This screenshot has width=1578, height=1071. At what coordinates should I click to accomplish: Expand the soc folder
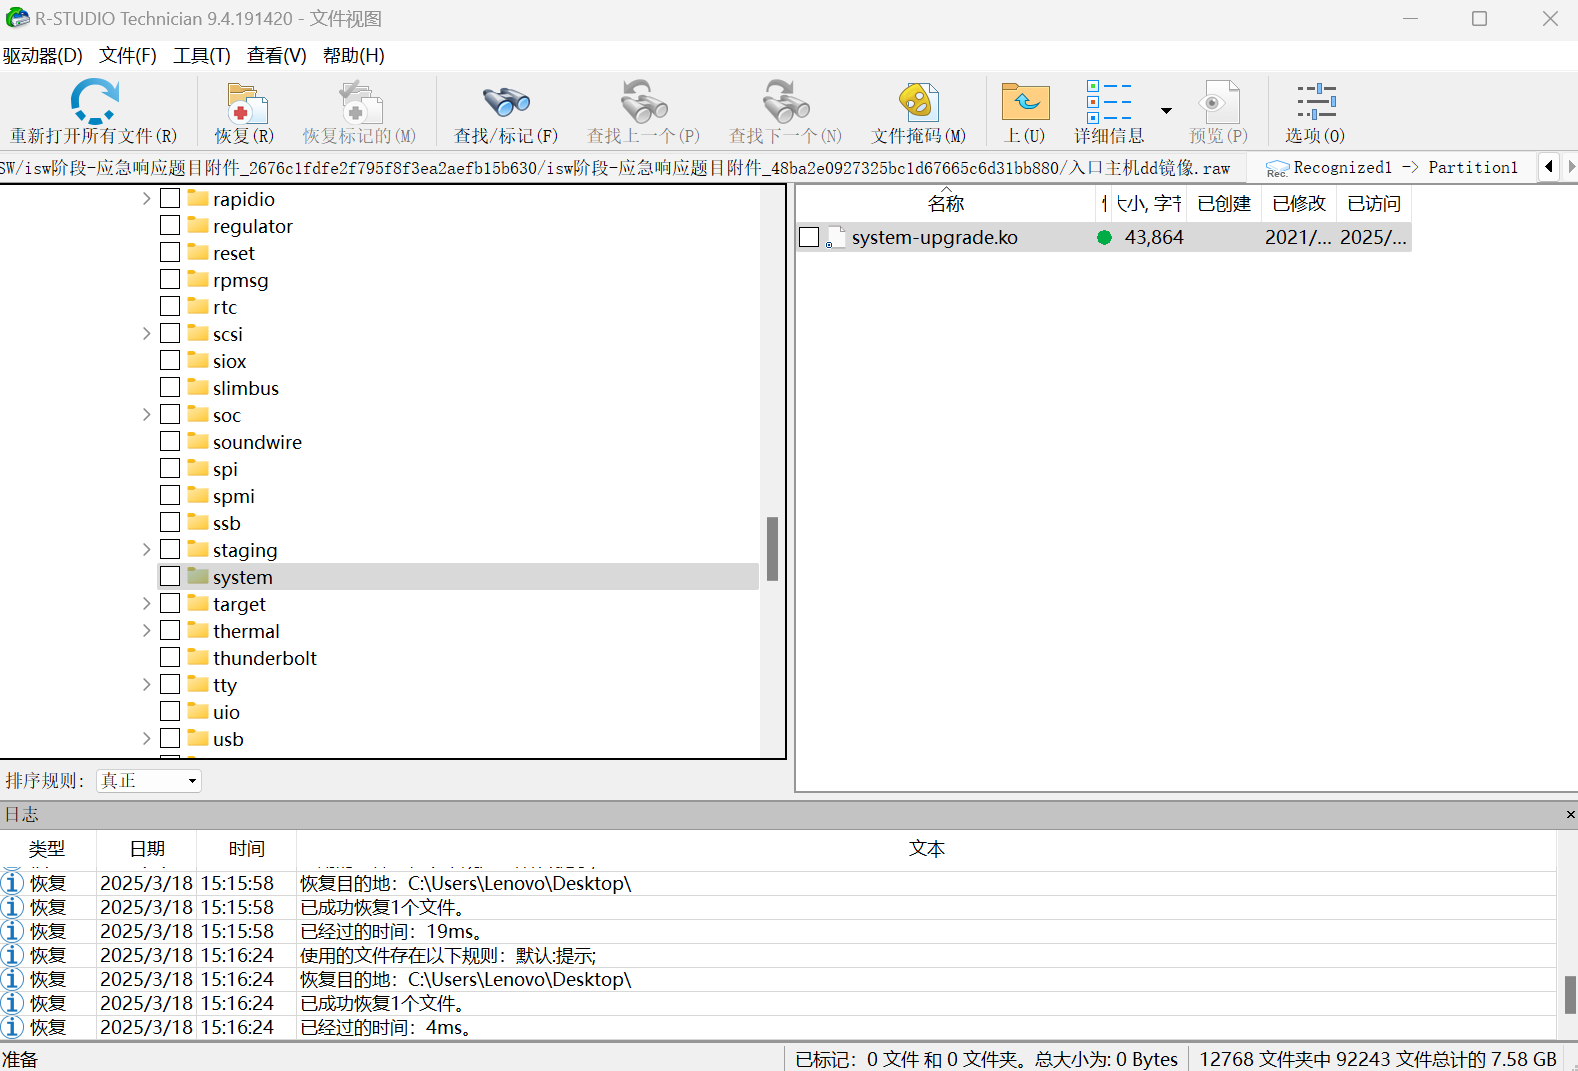coord(146,415)
